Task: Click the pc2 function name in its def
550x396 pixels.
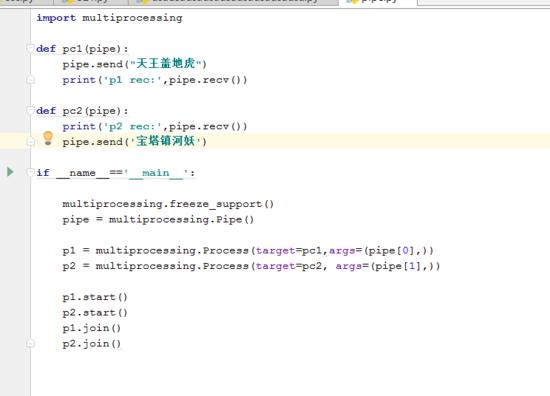Action: (x=72, y=111)
